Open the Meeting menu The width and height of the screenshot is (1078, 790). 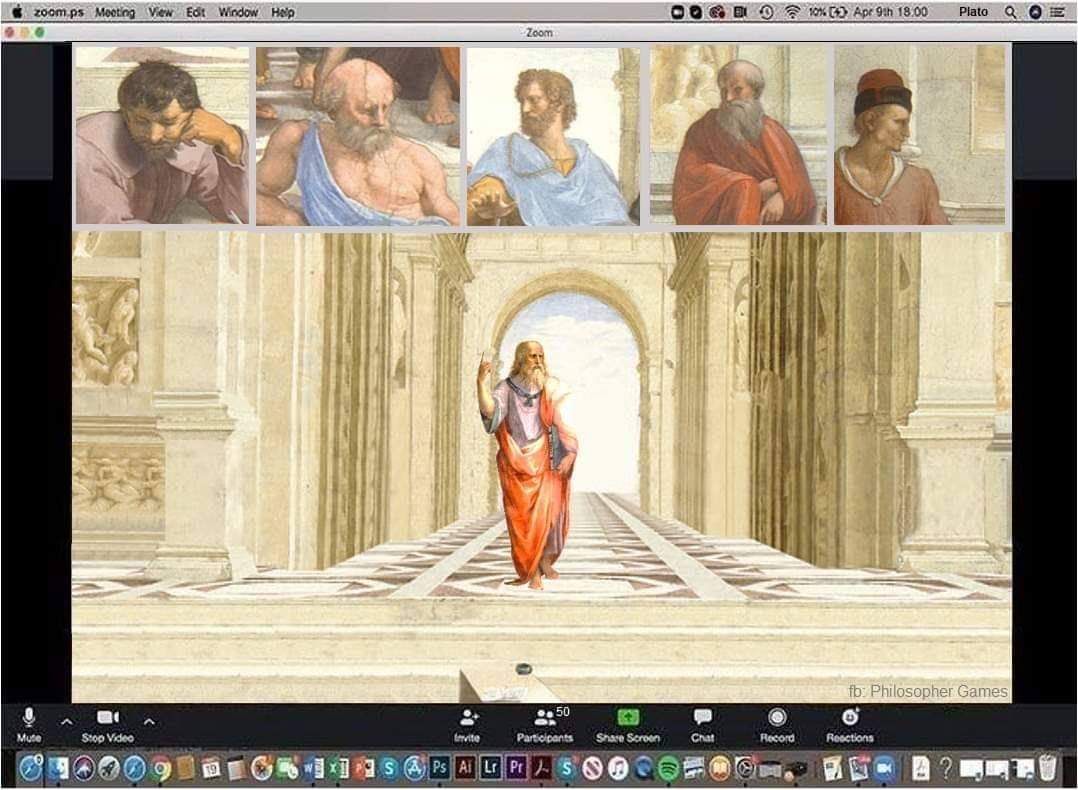click(114, 12)
